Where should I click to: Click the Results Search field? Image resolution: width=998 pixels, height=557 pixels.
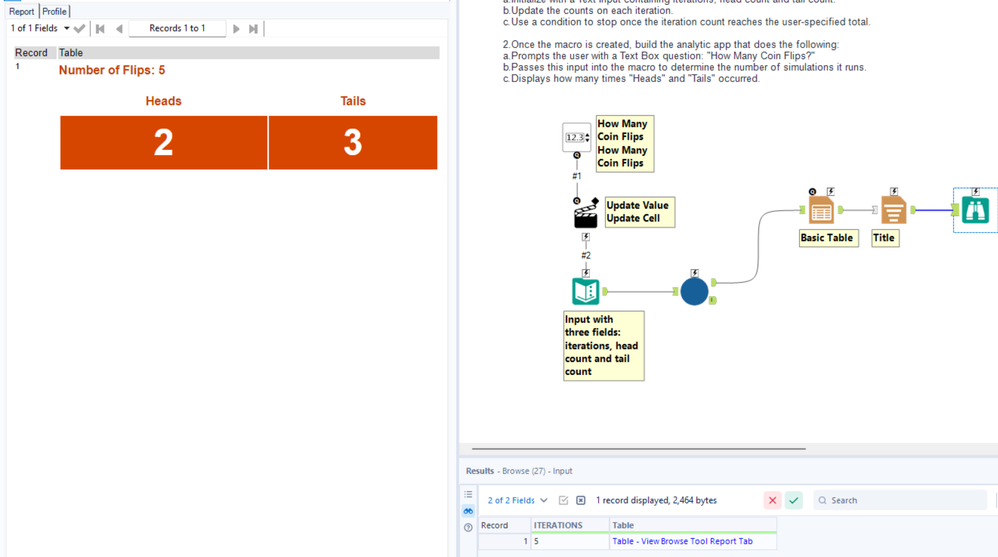tap(900, 500)
